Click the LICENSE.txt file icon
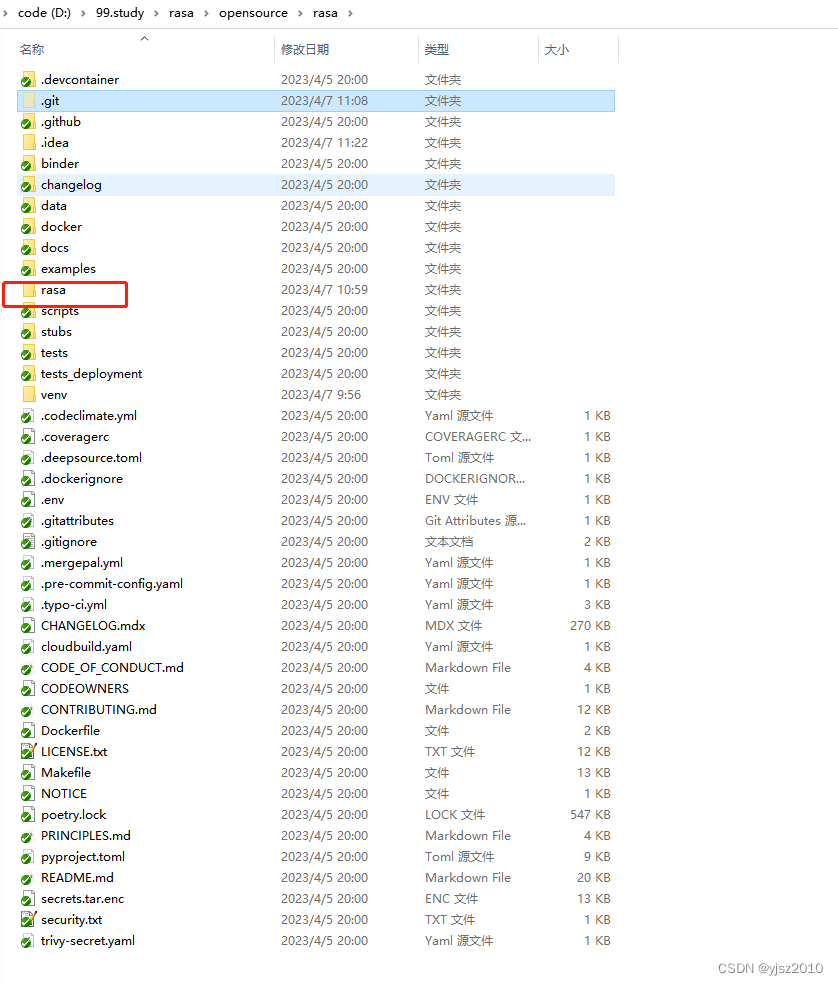Screen dimensions: 838x985 pos(28,751)
